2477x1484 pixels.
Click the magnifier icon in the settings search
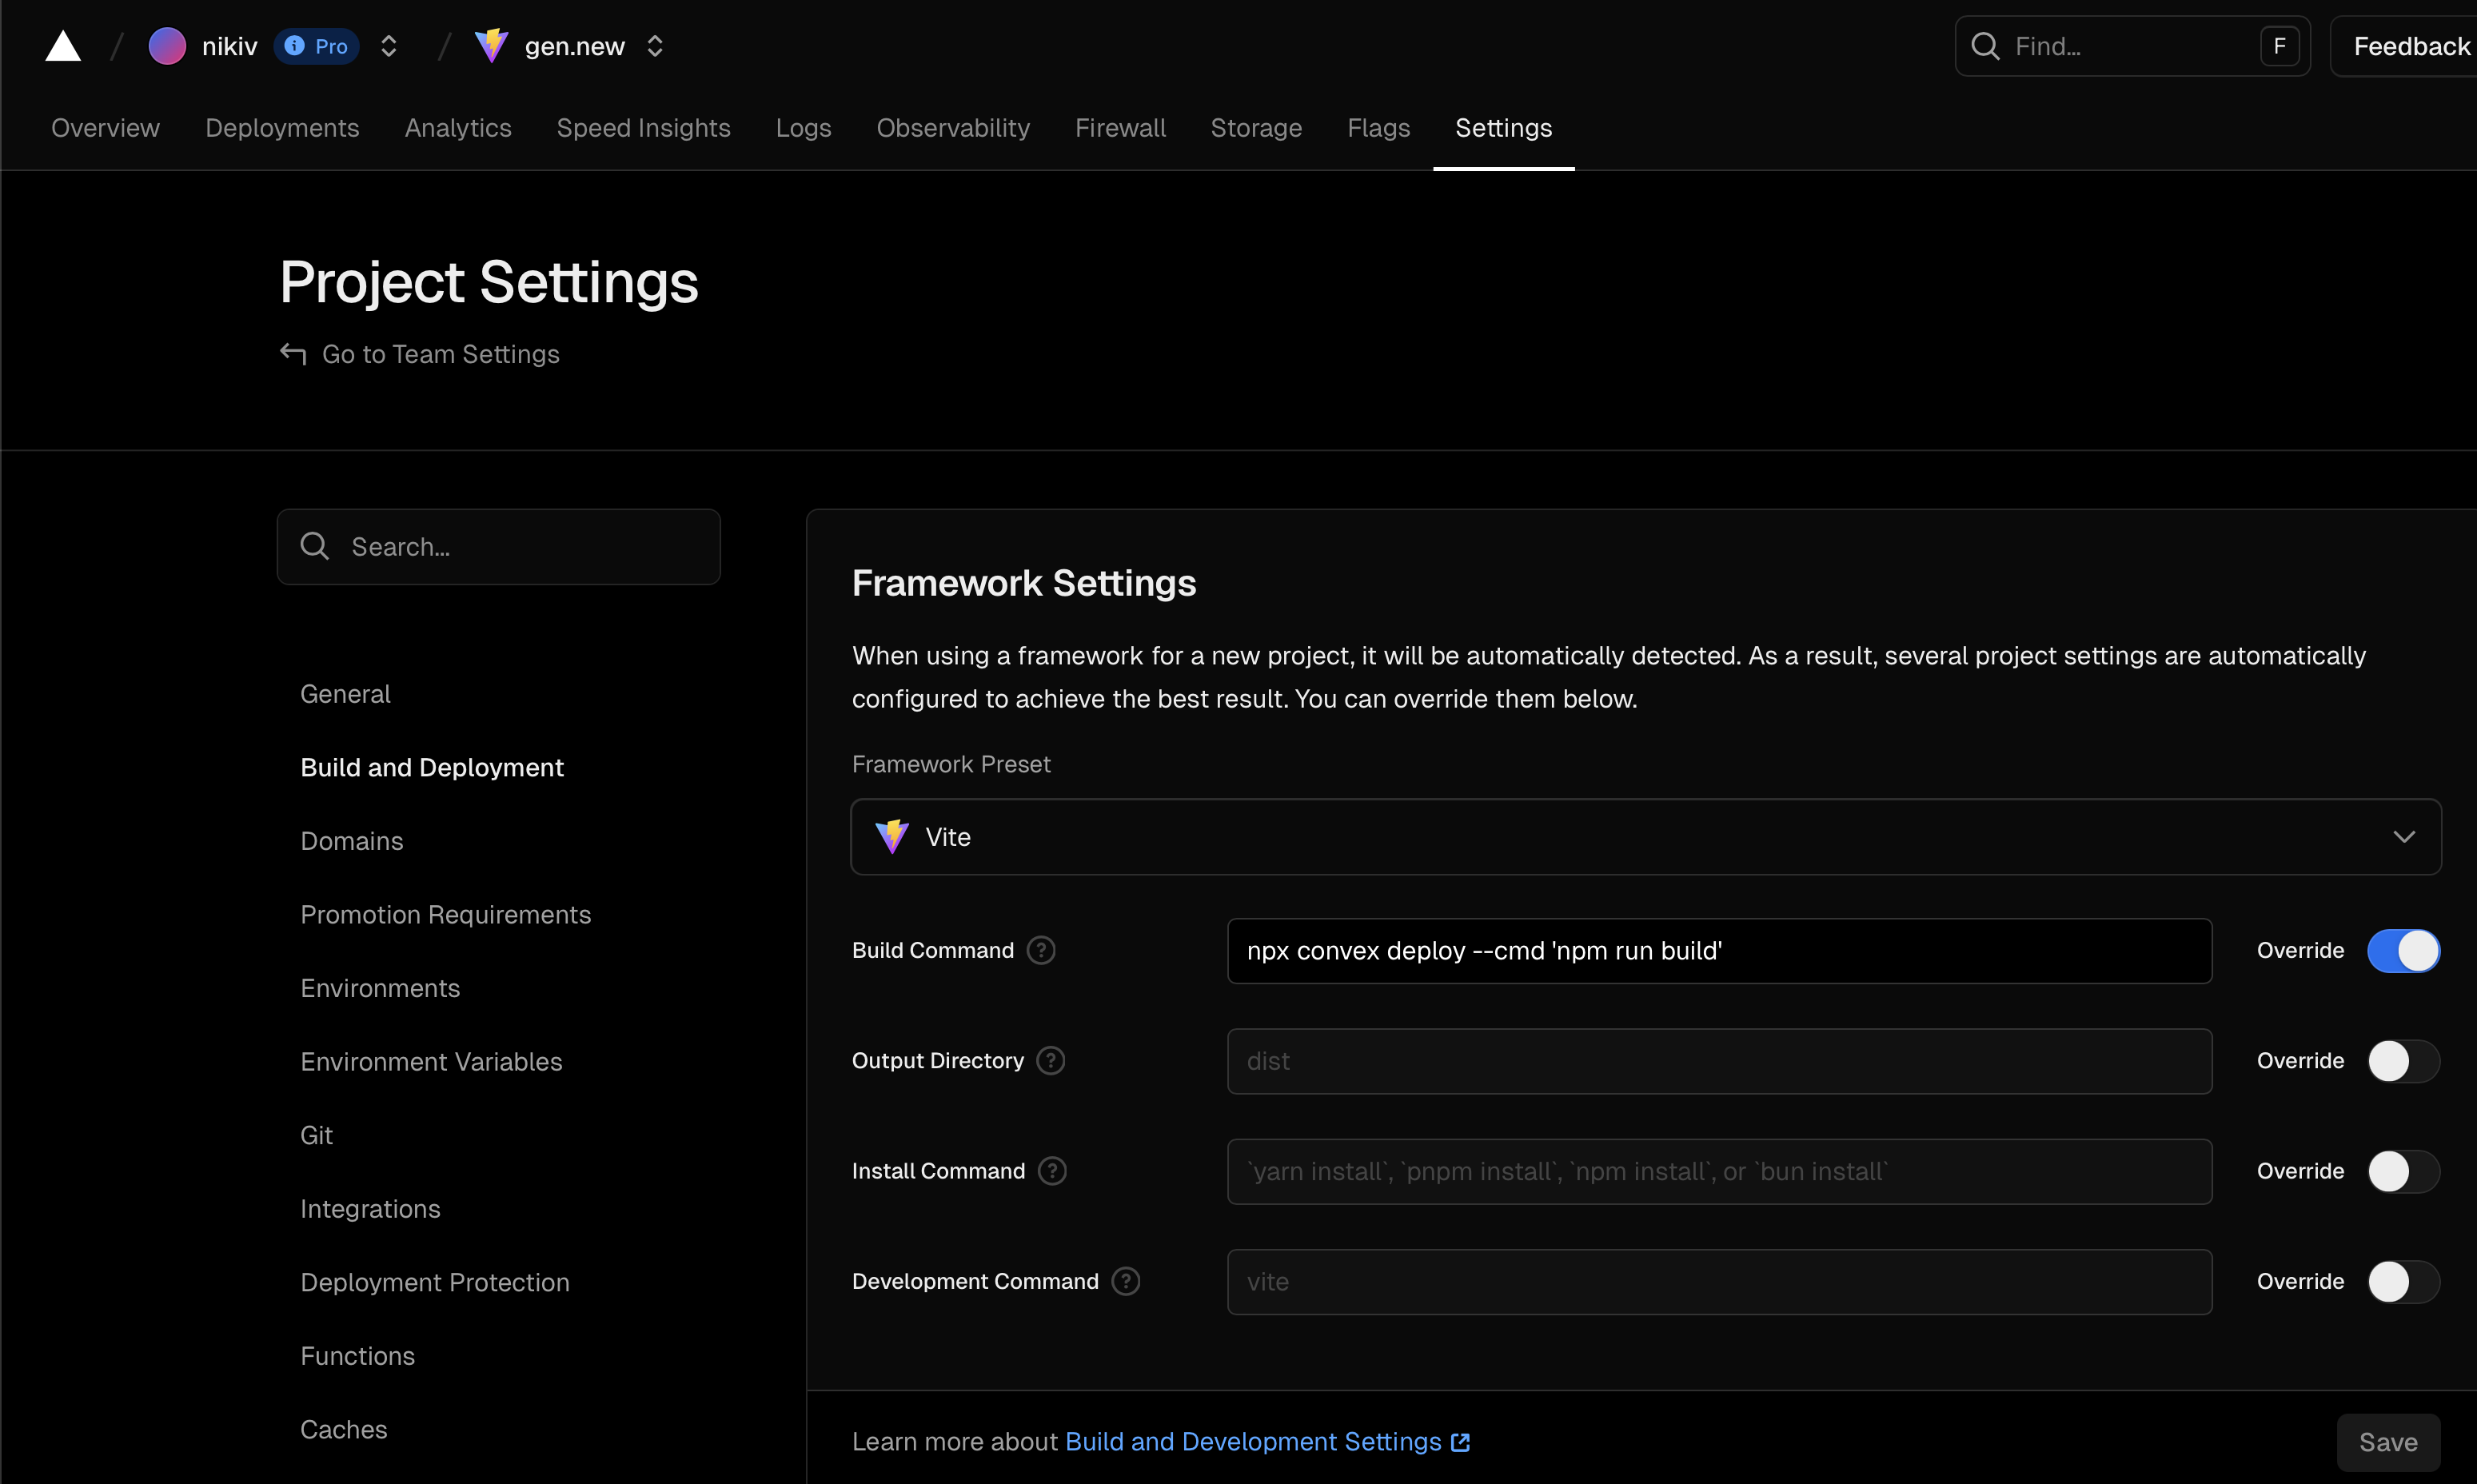pyautogui.click(x=315, y=546)
